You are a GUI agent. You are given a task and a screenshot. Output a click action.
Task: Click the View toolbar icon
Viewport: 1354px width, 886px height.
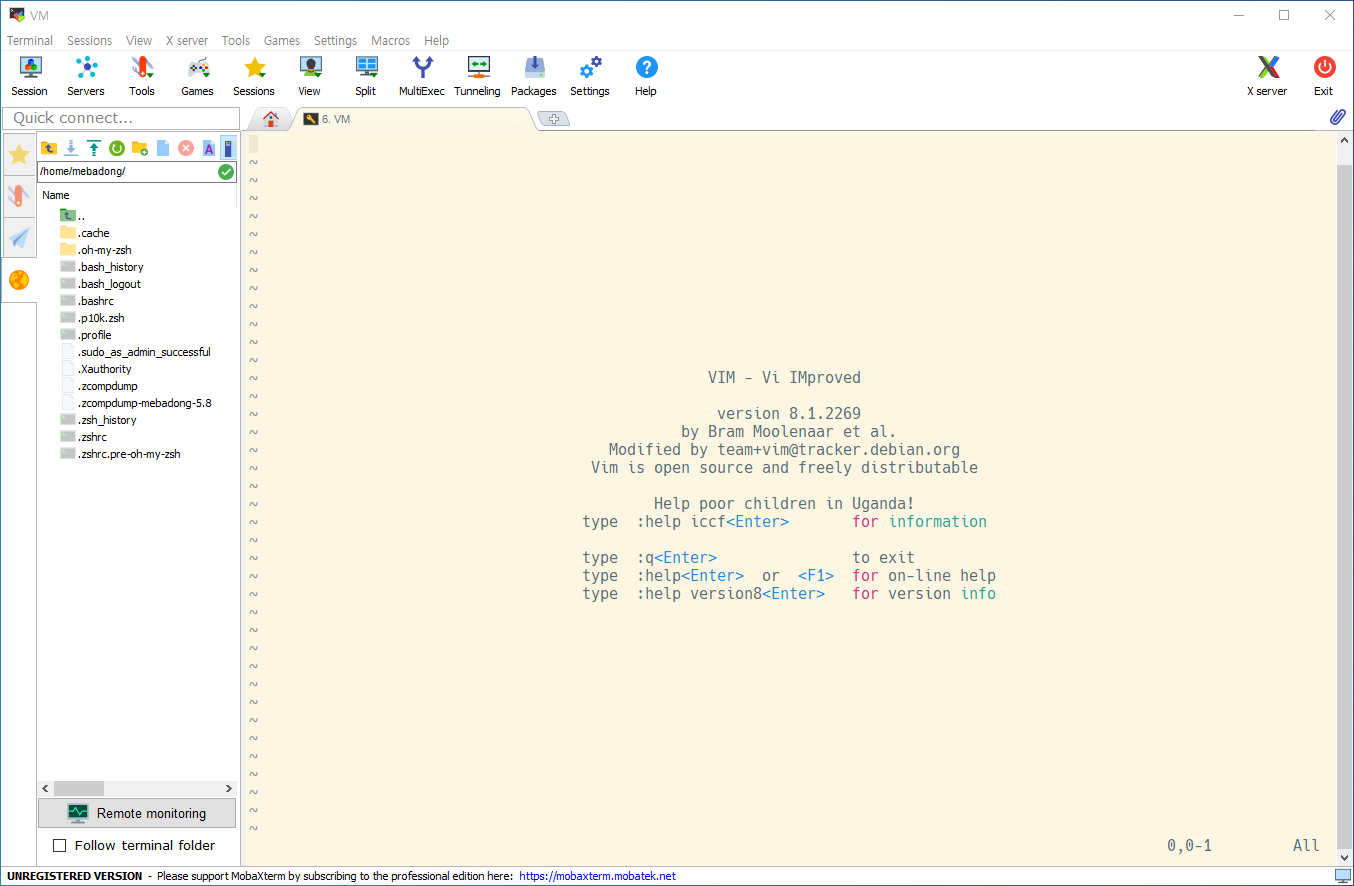[310, 76]
